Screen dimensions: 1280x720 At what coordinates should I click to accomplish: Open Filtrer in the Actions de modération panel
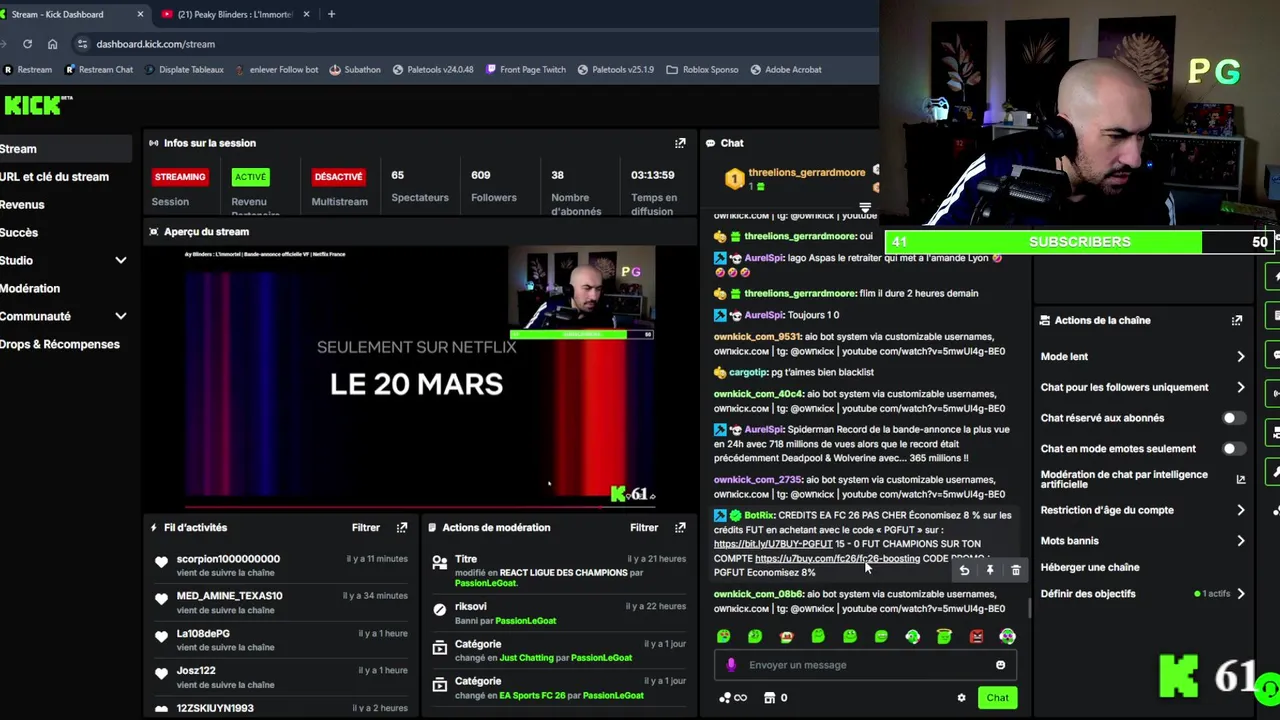coord(644,528)
